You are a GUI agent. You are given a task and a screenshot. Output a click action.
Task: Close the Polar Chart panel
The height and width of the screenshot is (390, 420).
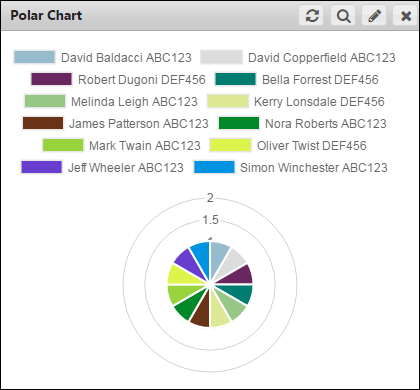[x=406, y=15]
